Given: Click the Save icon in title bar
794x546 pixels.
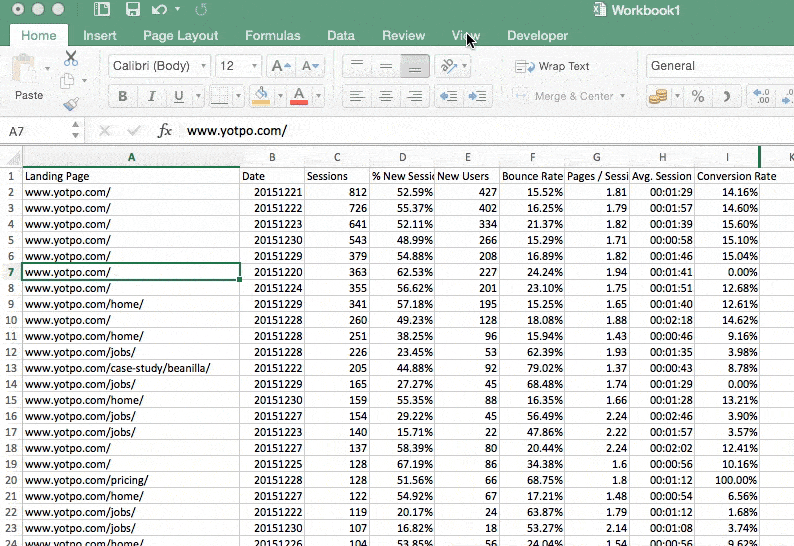Looking at the screenshot, I should [132, 10].
